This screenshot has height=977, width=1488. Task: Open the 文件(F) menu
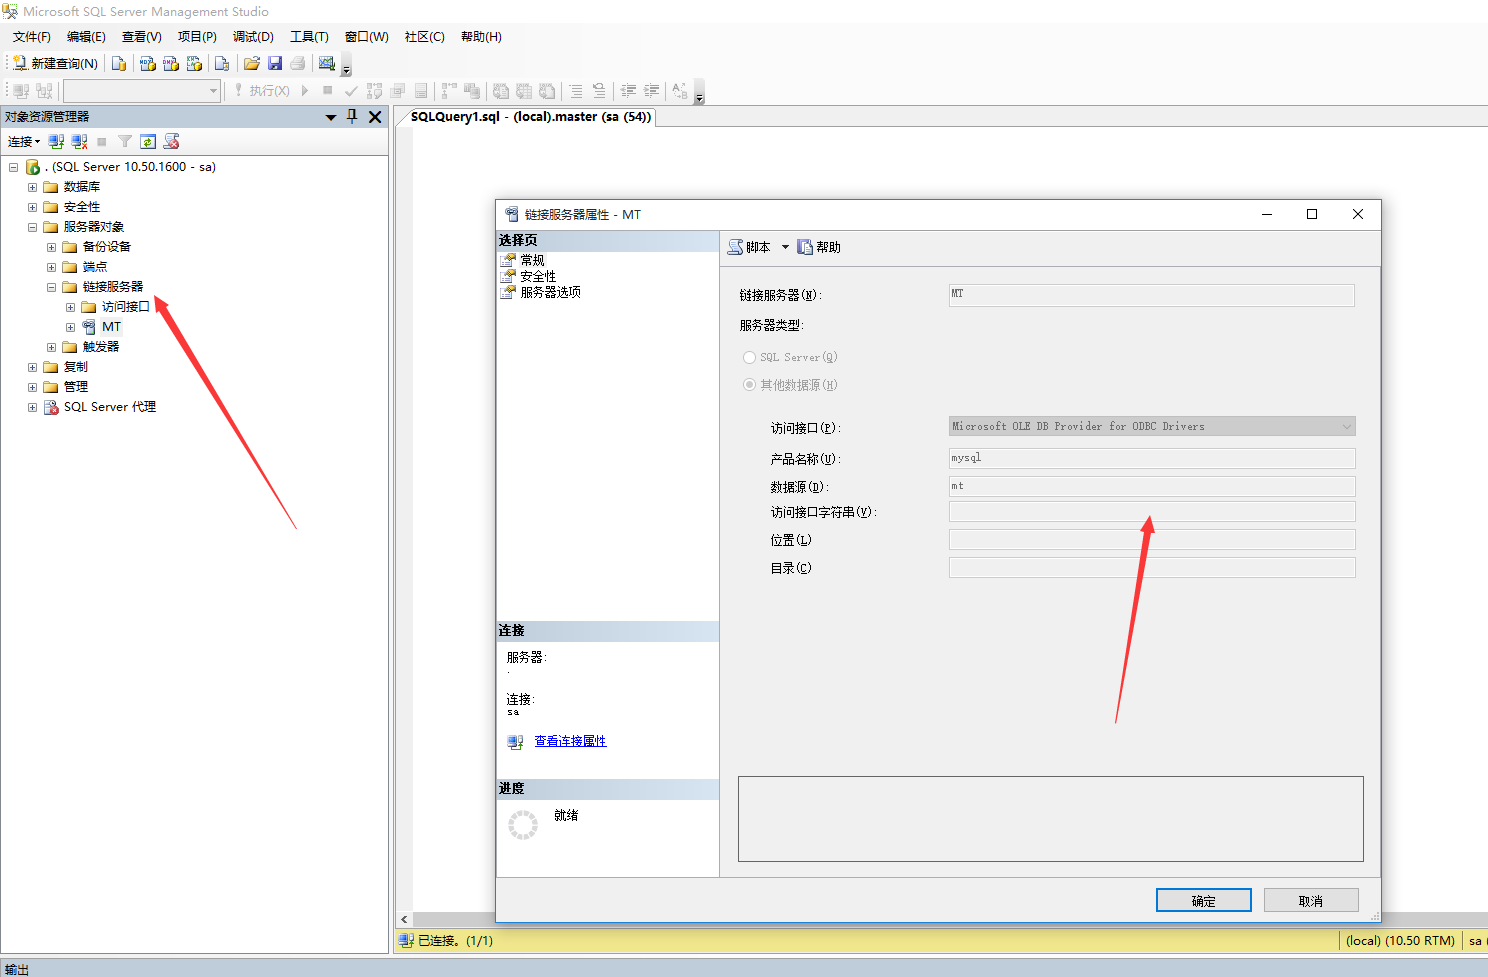(x=32, y=37)
